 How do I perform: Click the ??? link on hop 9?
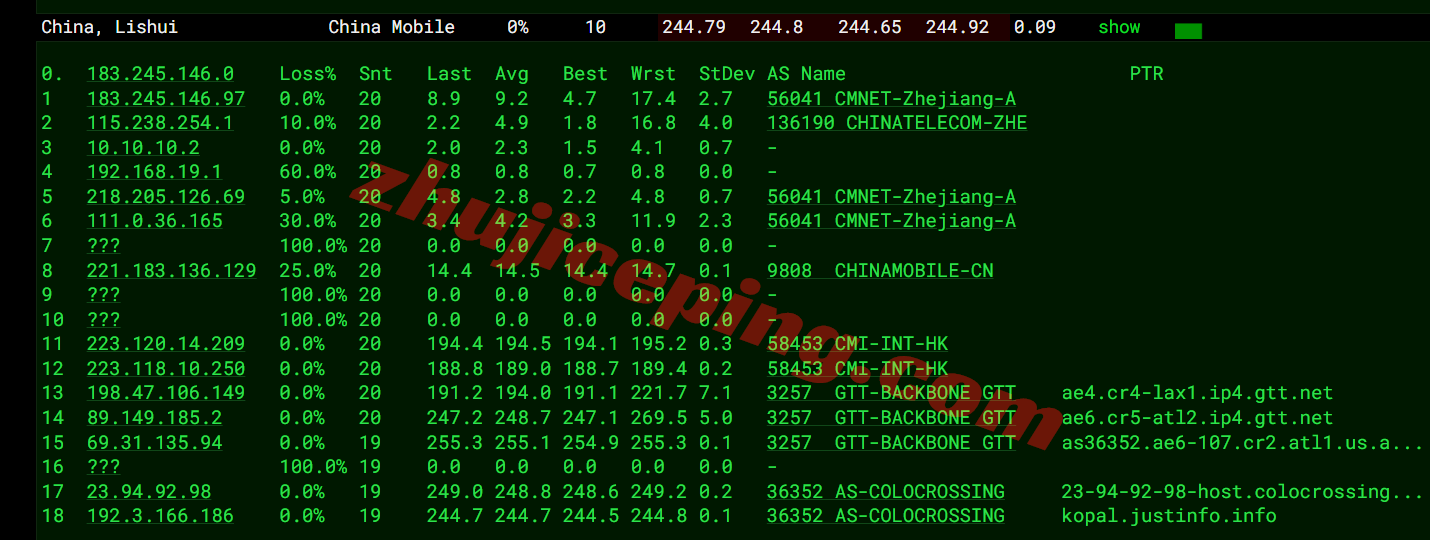coord(104,295)
